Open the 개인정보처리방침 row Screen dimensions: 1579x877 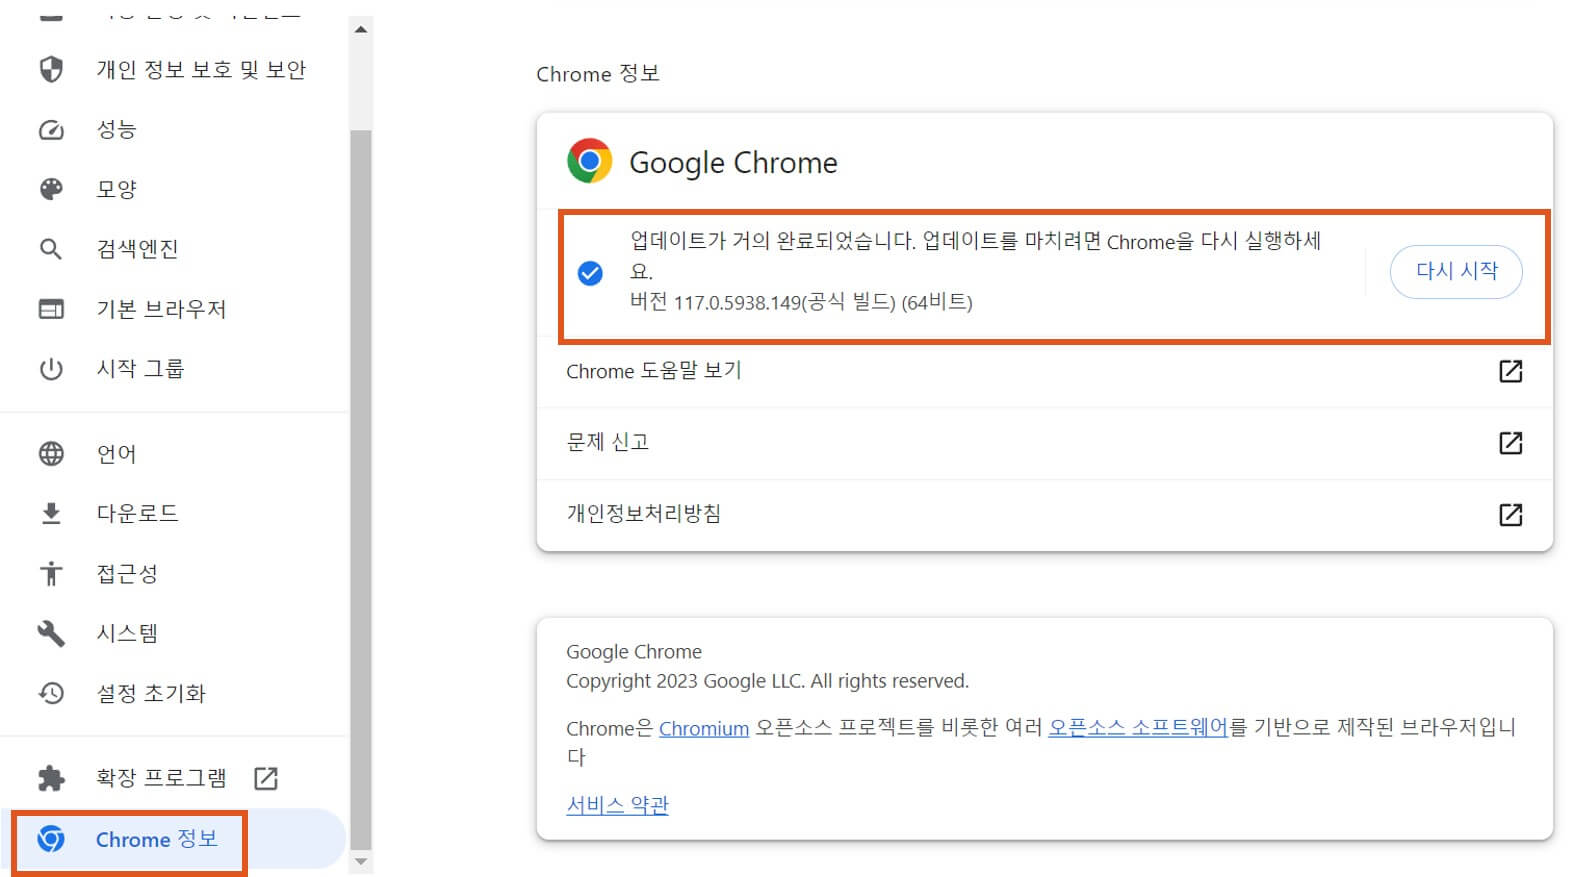1044,514
